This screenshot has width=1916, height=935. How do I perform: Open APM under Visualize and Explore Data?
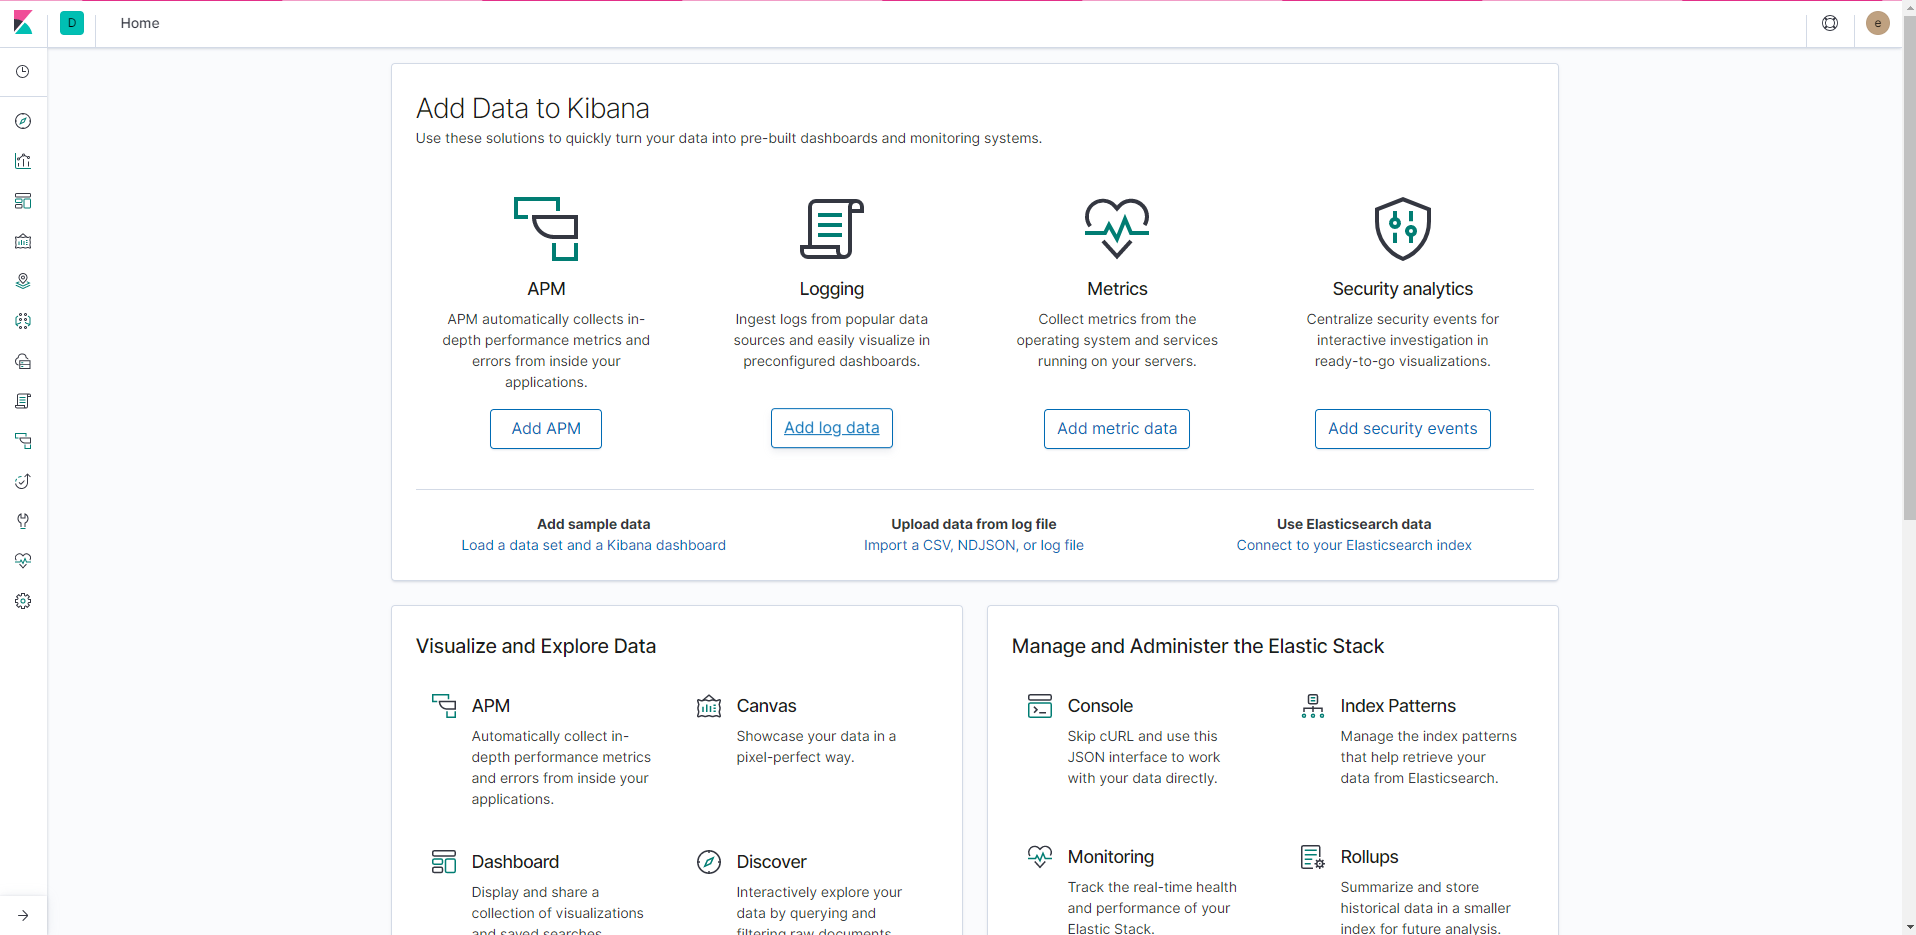point(491,706)
